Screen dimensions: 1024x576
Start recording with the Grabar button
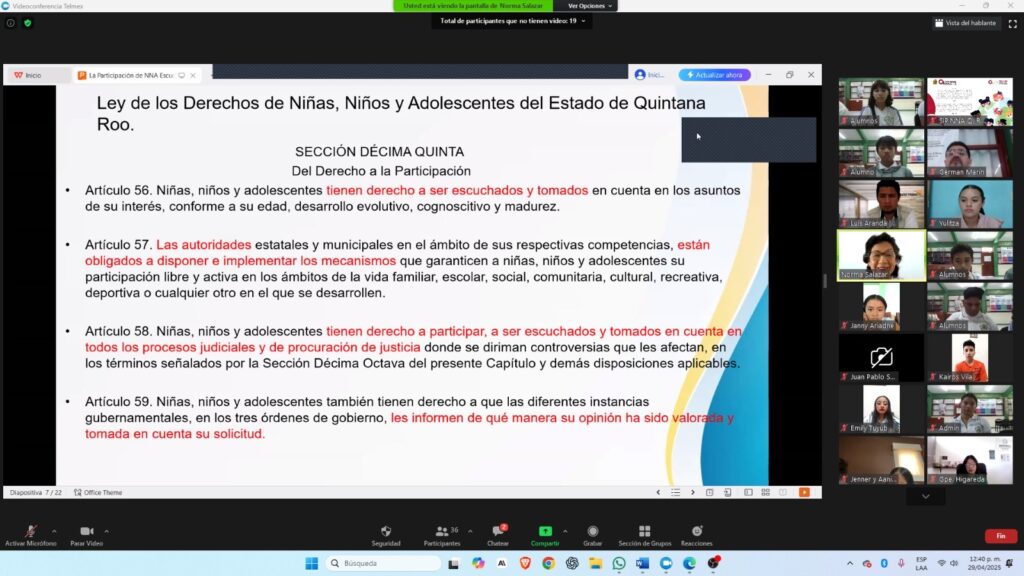coord(593,535)
